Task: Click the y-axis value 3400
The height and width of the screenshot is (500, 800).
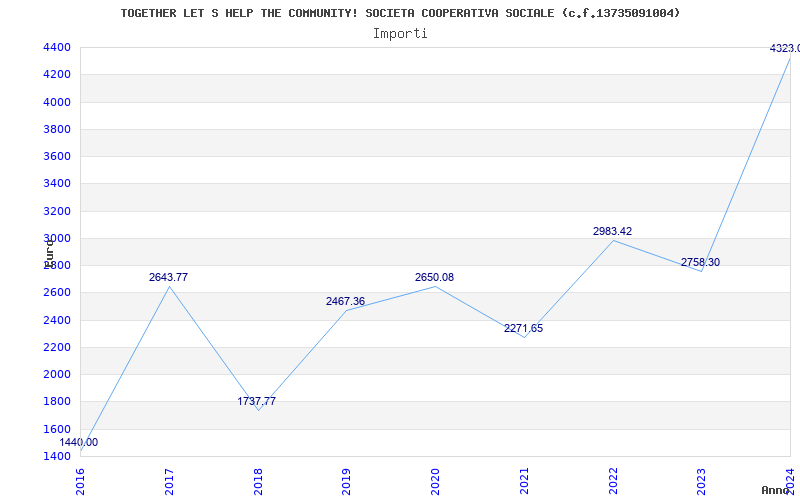Action: pos(57,183)
